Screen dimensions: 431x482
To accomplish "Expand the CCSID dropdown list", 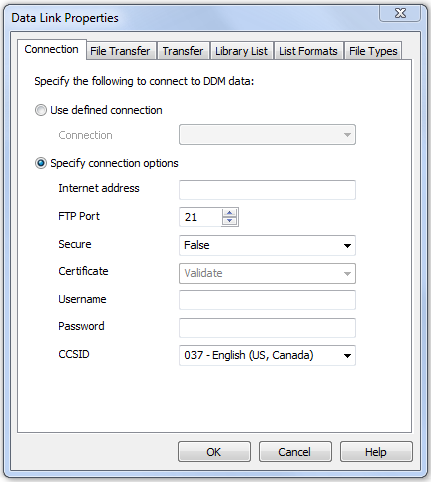I will click(267, 355).
